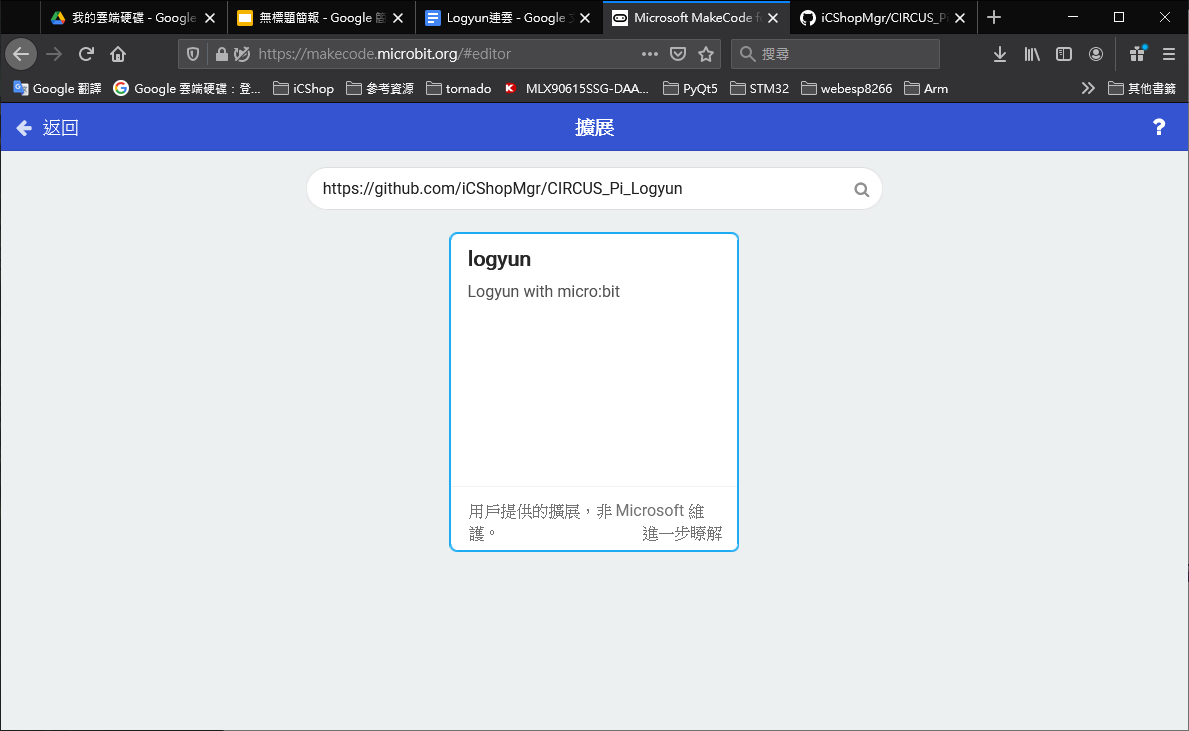Screen dimensions: 1189x731
Task: Open the STM32 bookmarks folder
Action: (759, 89)
